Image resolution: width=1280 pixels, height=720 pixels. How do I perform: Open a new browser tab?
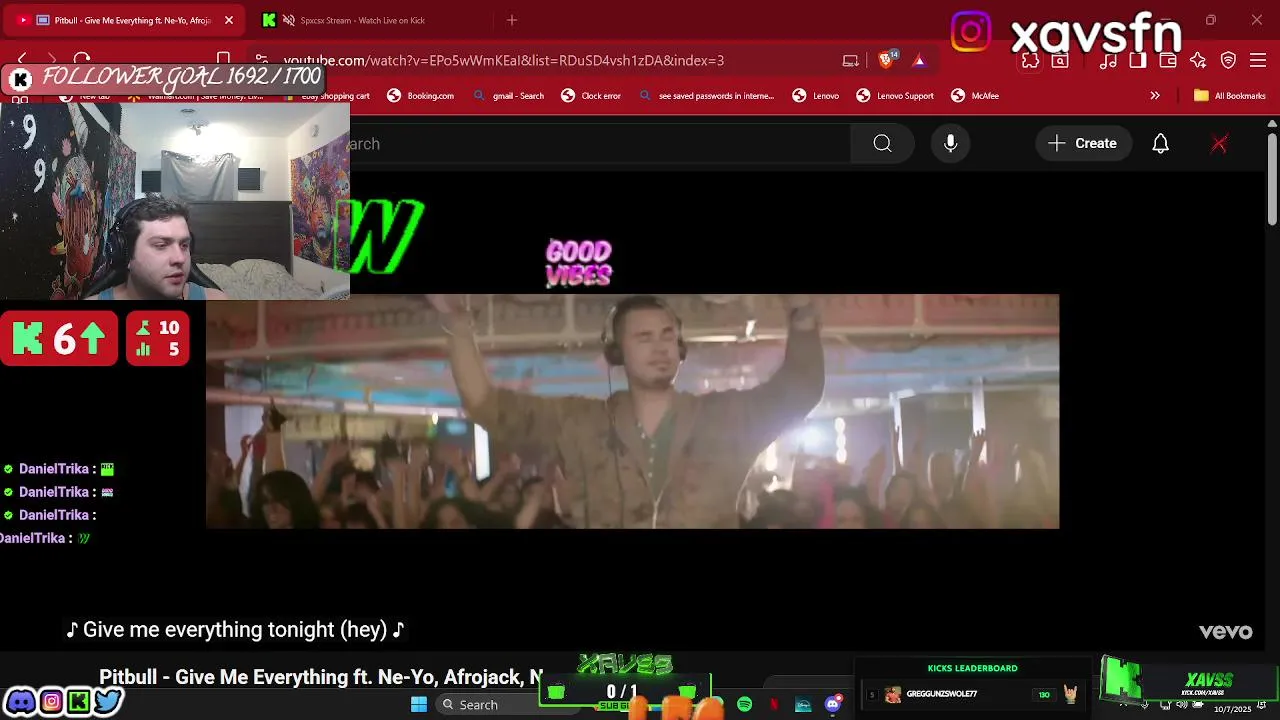512,20
